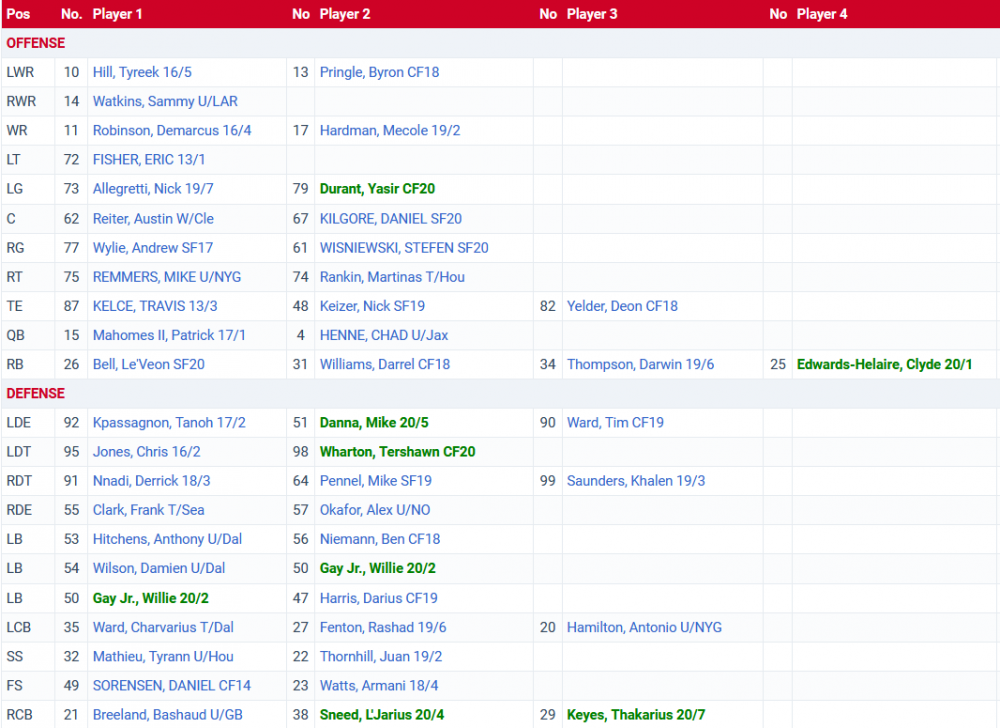Click Wilson, Damien U/Dal link

pyautogui.click(x=159, y=569)
